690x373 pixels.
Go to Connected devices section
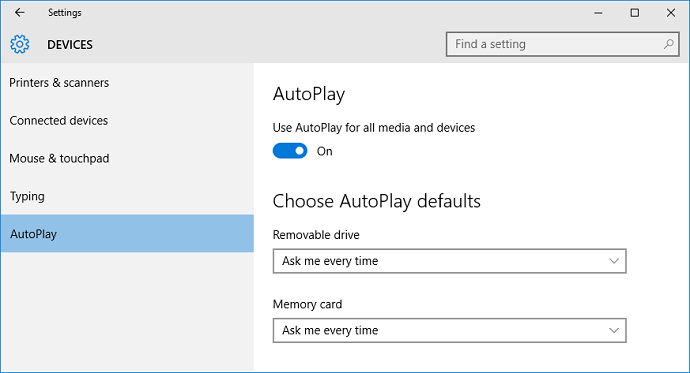point(127,121)
